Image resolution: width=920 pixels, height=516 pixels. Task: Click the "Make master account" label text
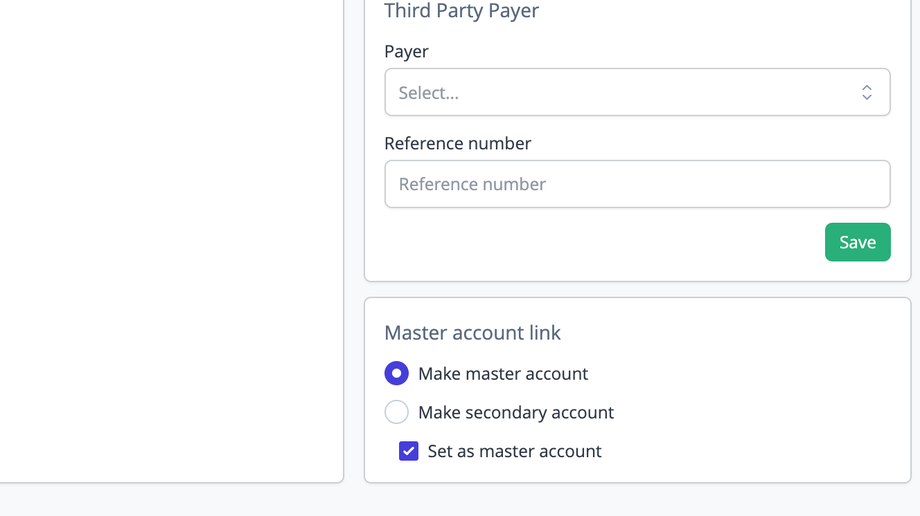503,374
